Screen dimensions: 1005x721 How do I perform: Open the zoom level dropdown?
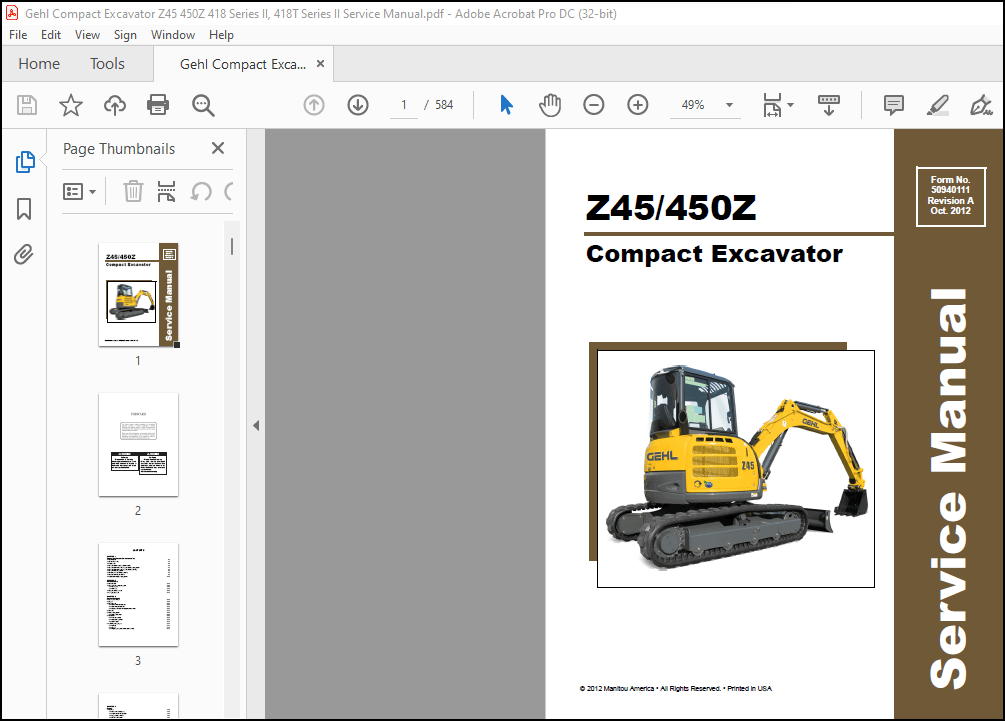(729, 104)
